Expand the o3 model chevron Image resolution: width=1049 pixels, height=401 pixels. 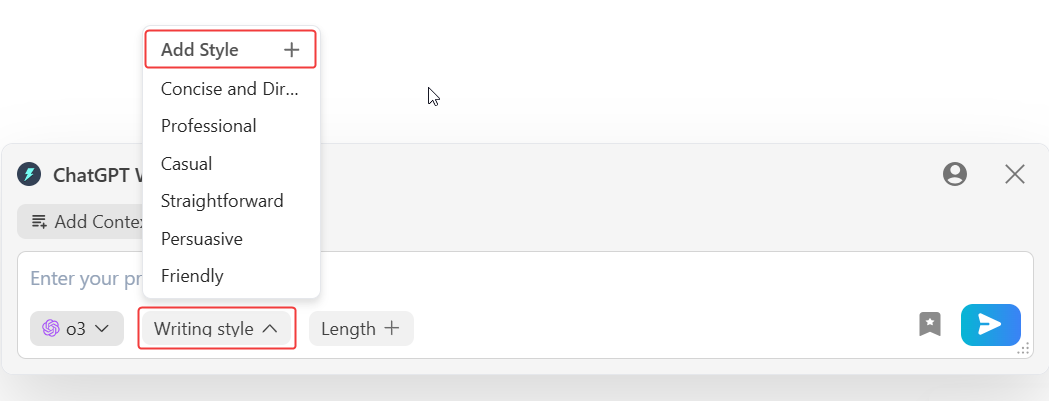pos(102,329)
